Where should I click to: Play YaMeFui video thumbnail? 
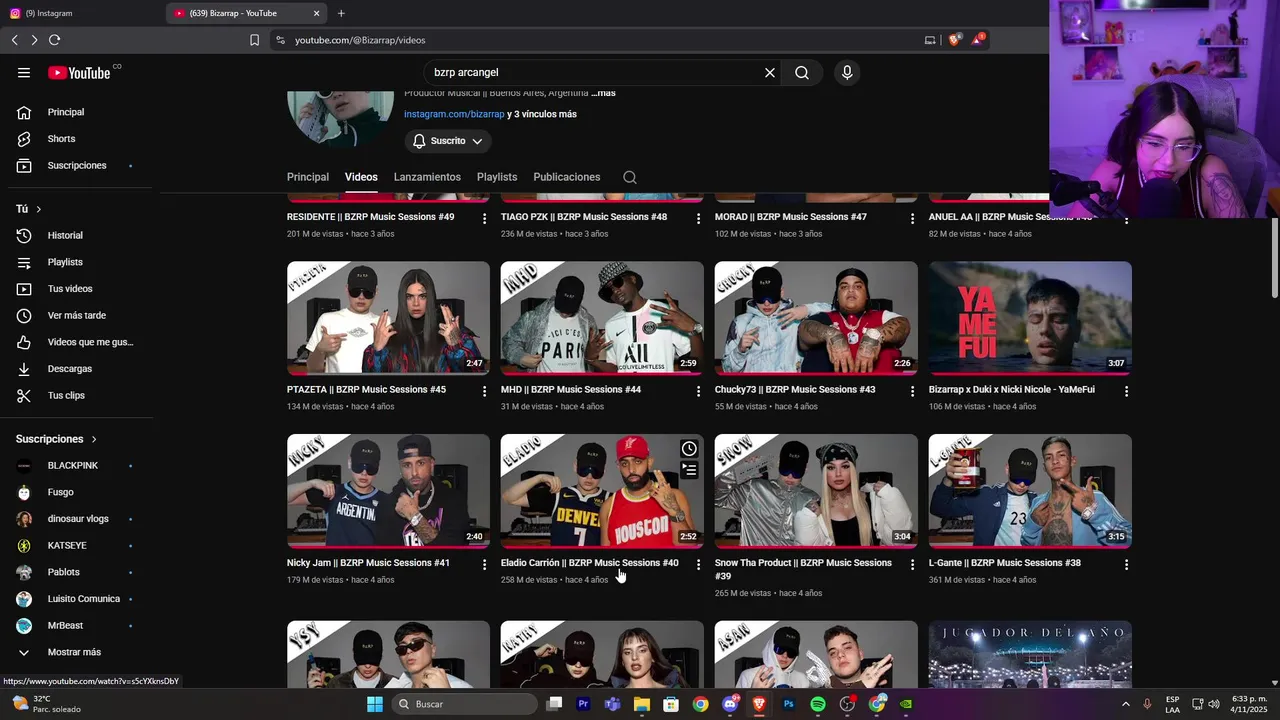pyautogui.click(x=1030, y=318)
